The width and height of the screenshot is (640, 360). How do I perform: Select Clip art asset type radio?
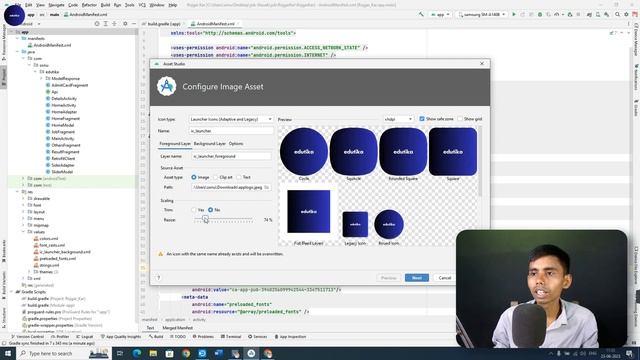[216, 177]
